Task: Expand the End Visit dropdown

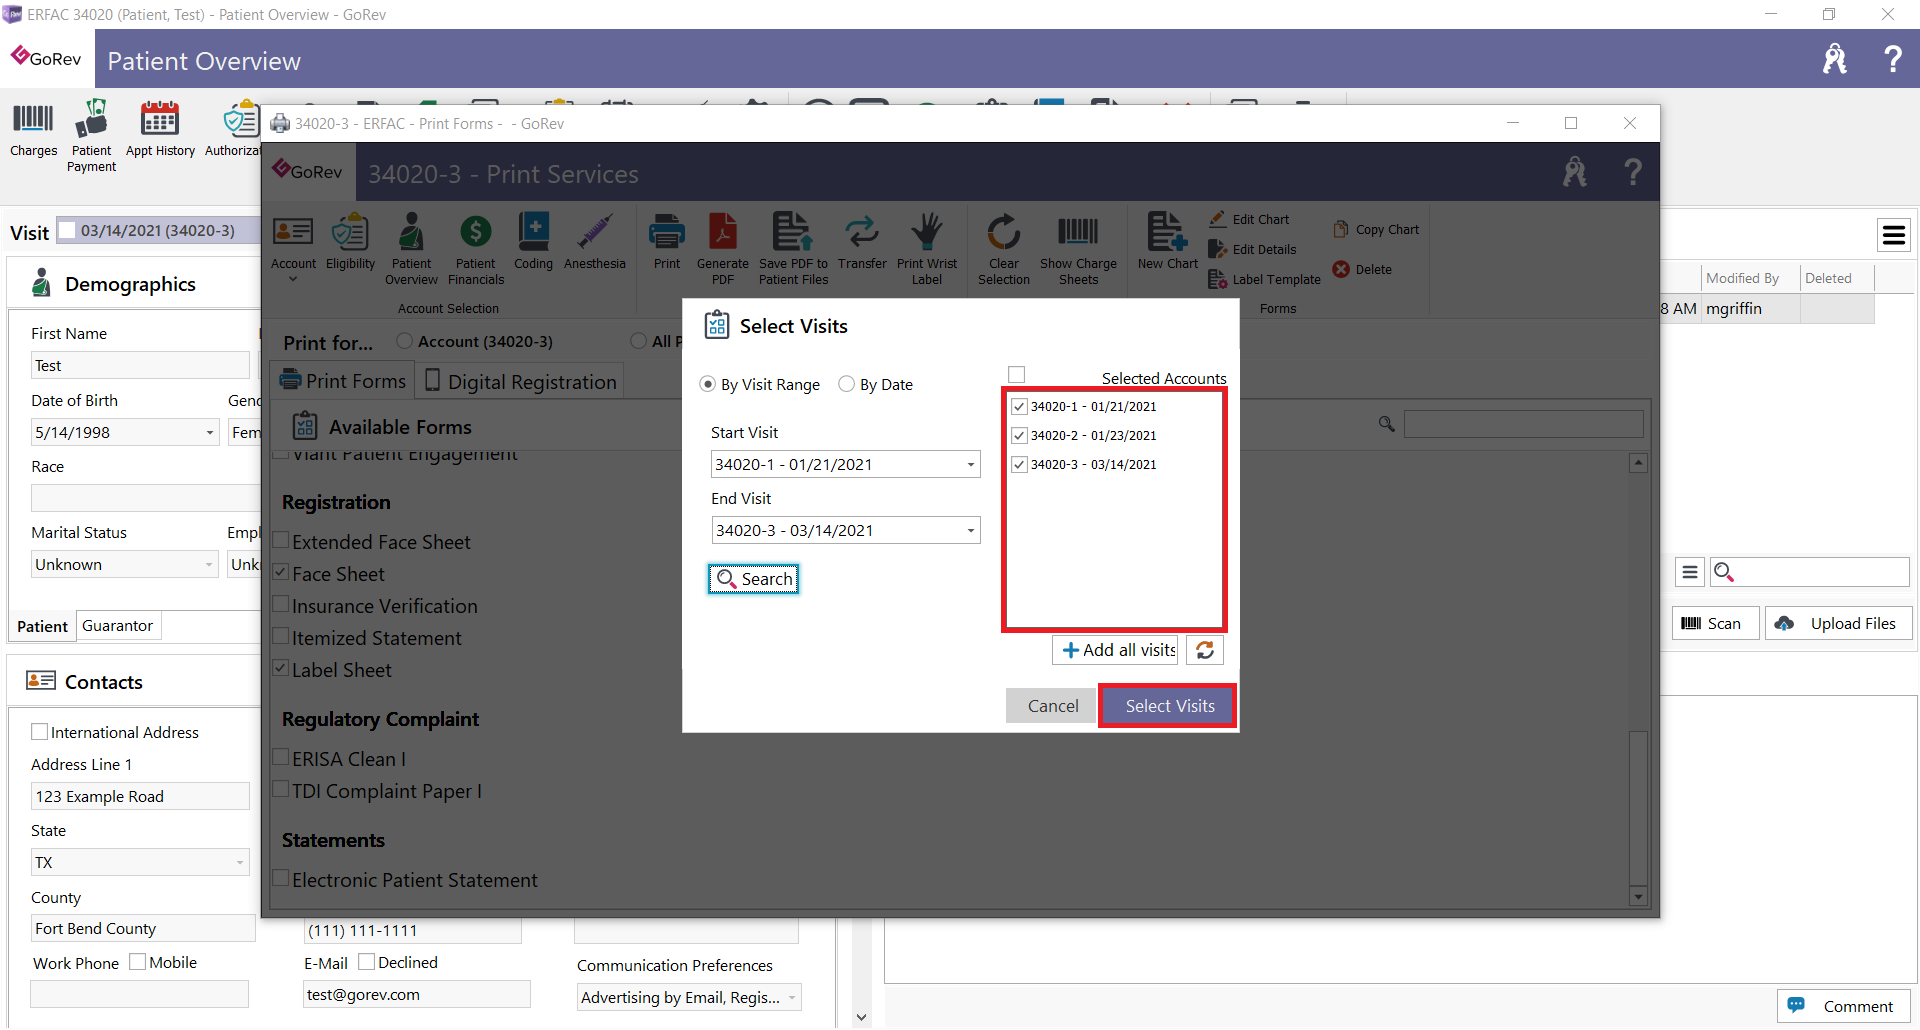Action: pyautogui.click(x=970, y=531)
